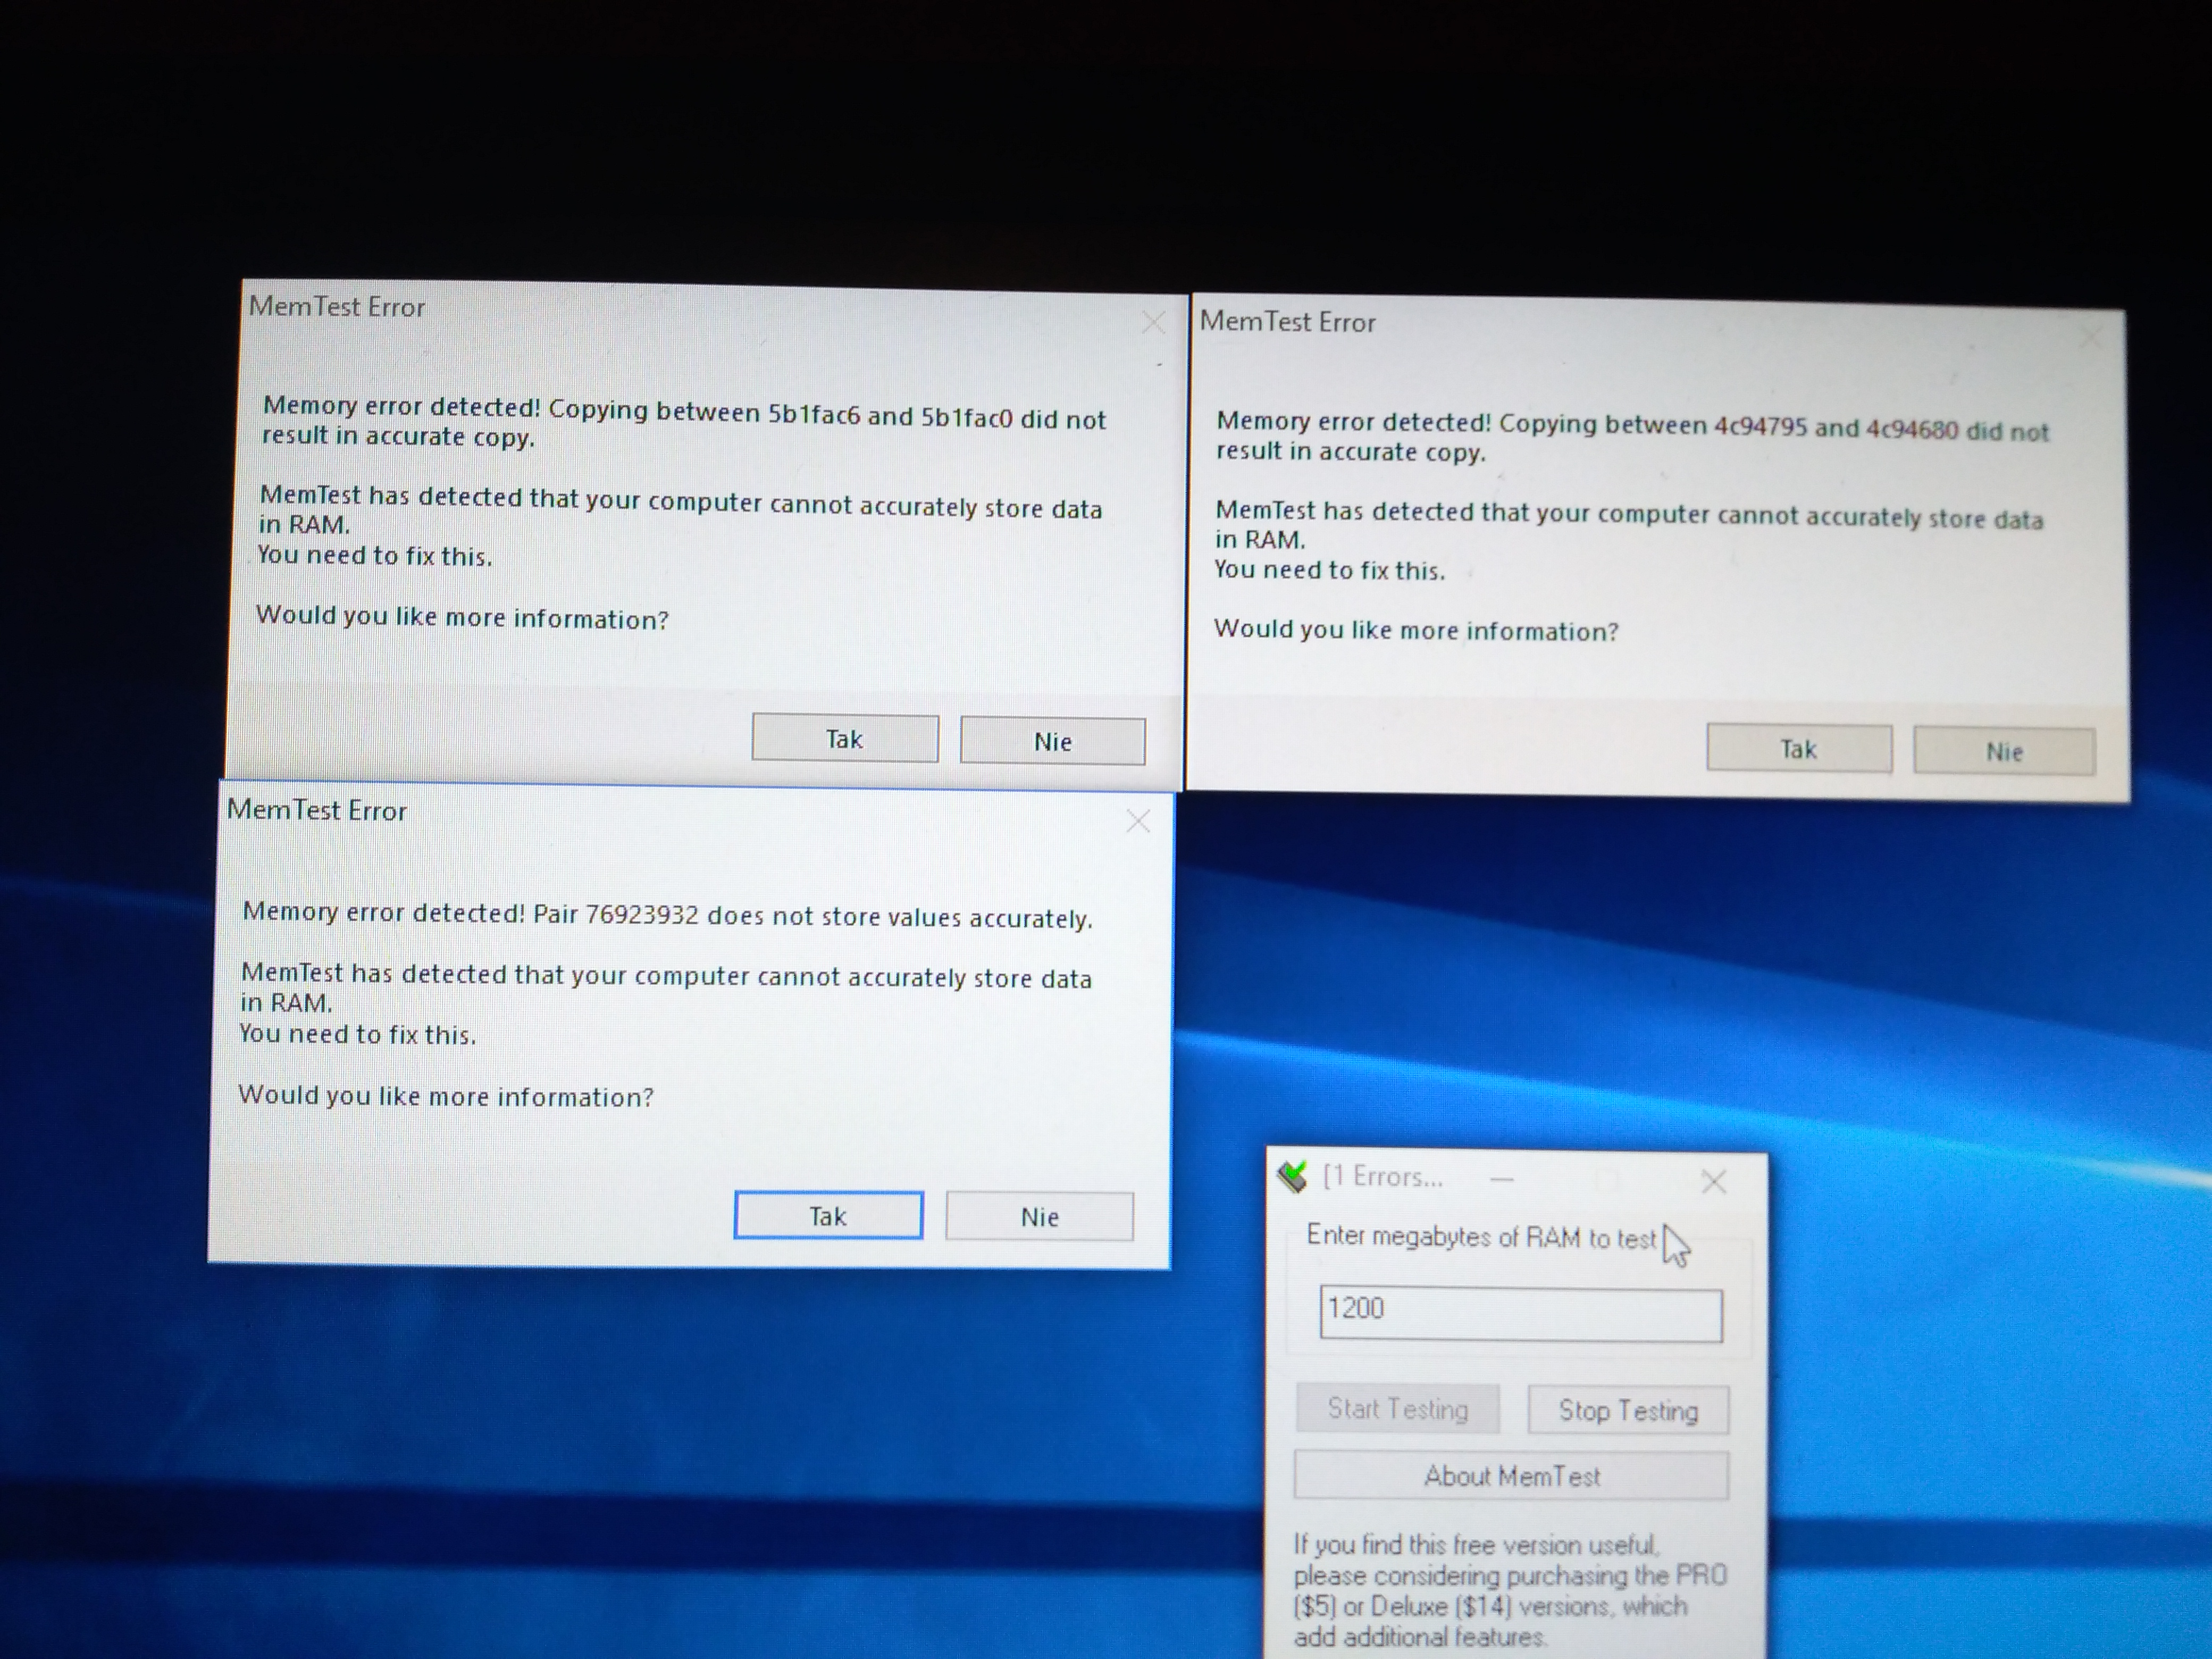Click the greyed Start Testing button
2212x1659 pixels.
point(1397,1408)
